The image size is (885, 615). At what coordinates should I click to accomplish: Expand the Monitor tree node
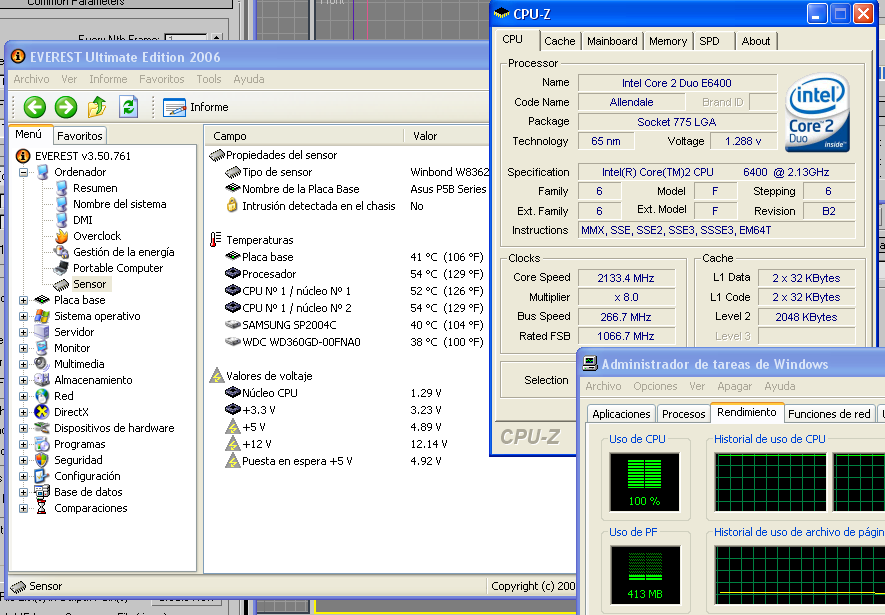click(x=23, y=348)
